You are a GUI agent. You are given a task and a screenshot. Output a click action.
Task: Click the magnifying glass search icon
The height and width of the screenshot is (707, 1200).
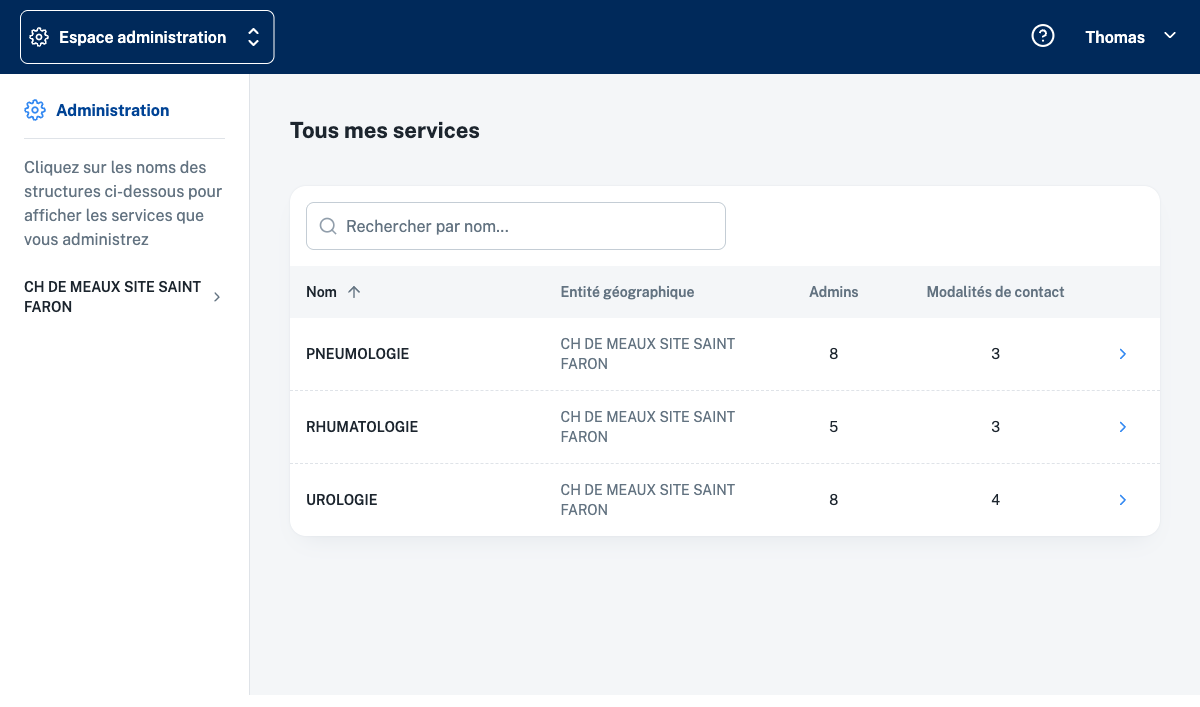pyautogui.click(x=327, y=226)
